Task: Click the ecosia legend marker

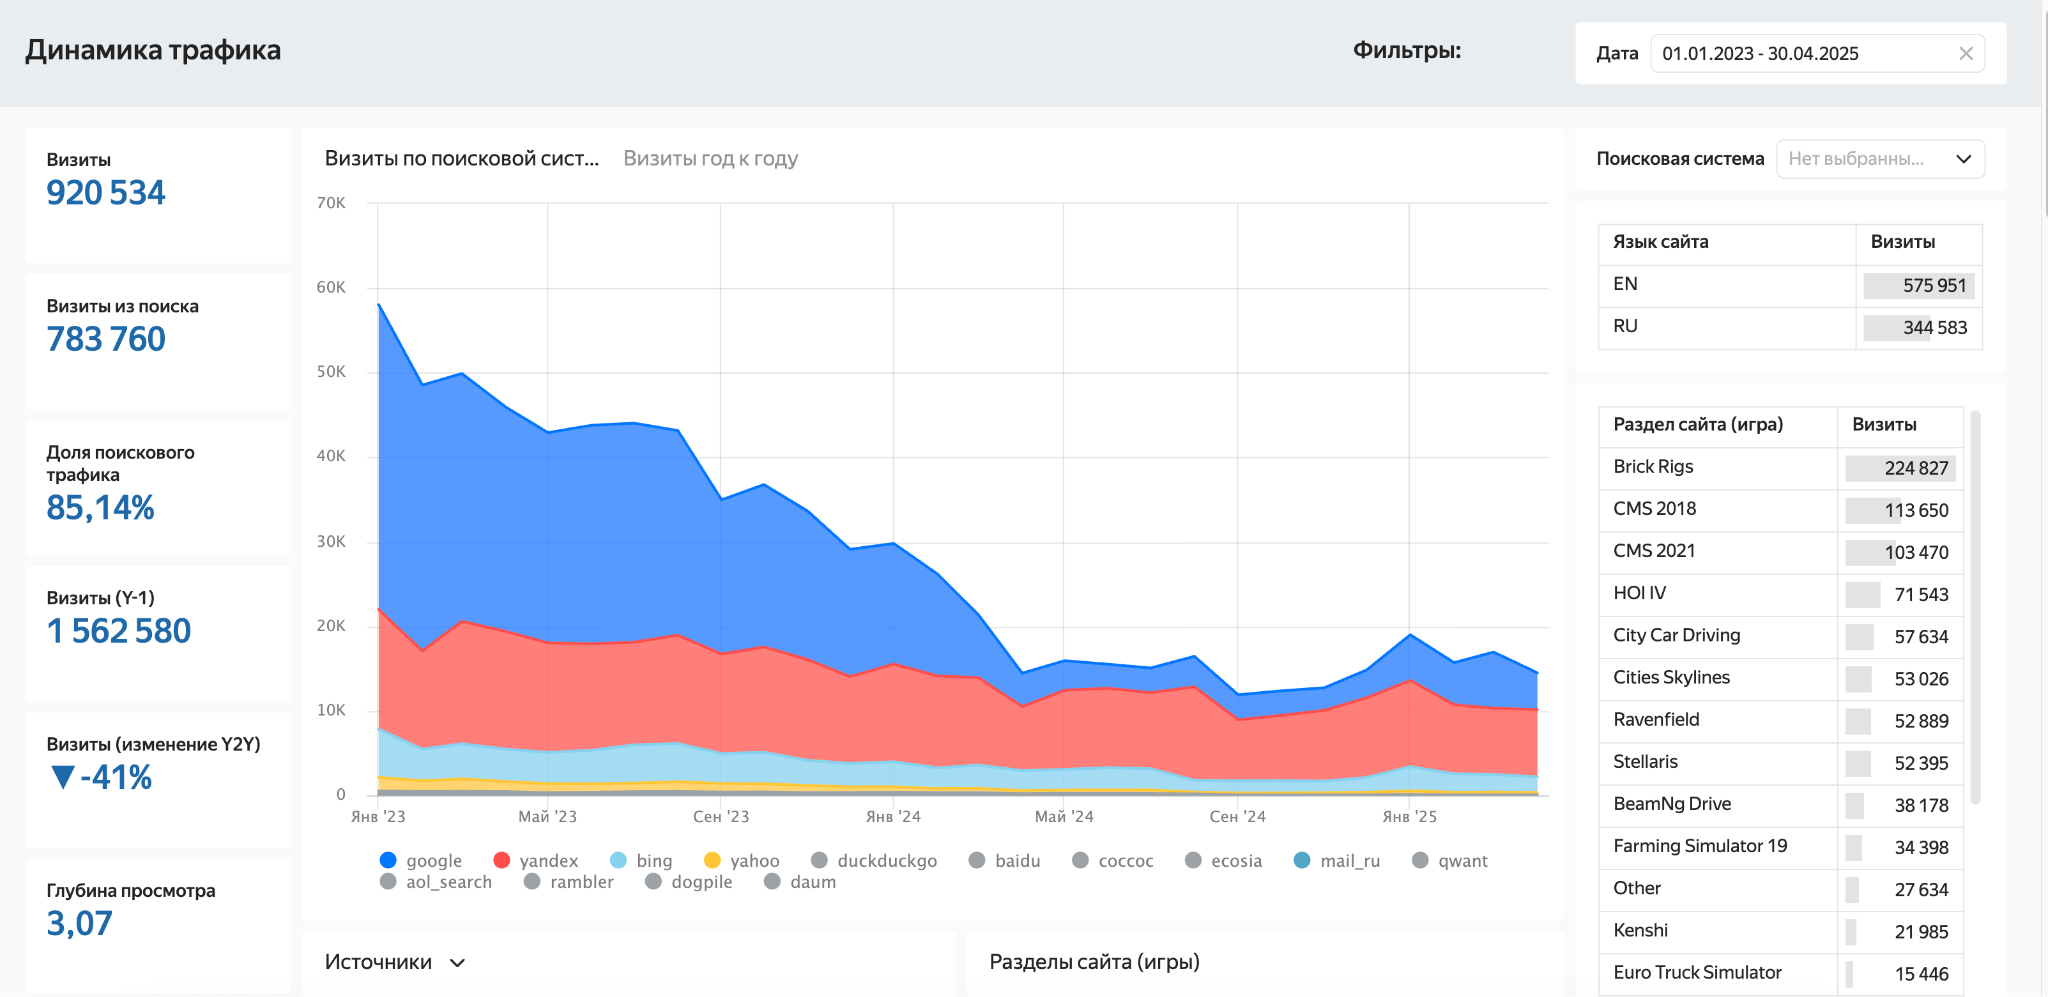Action: 1193,861
